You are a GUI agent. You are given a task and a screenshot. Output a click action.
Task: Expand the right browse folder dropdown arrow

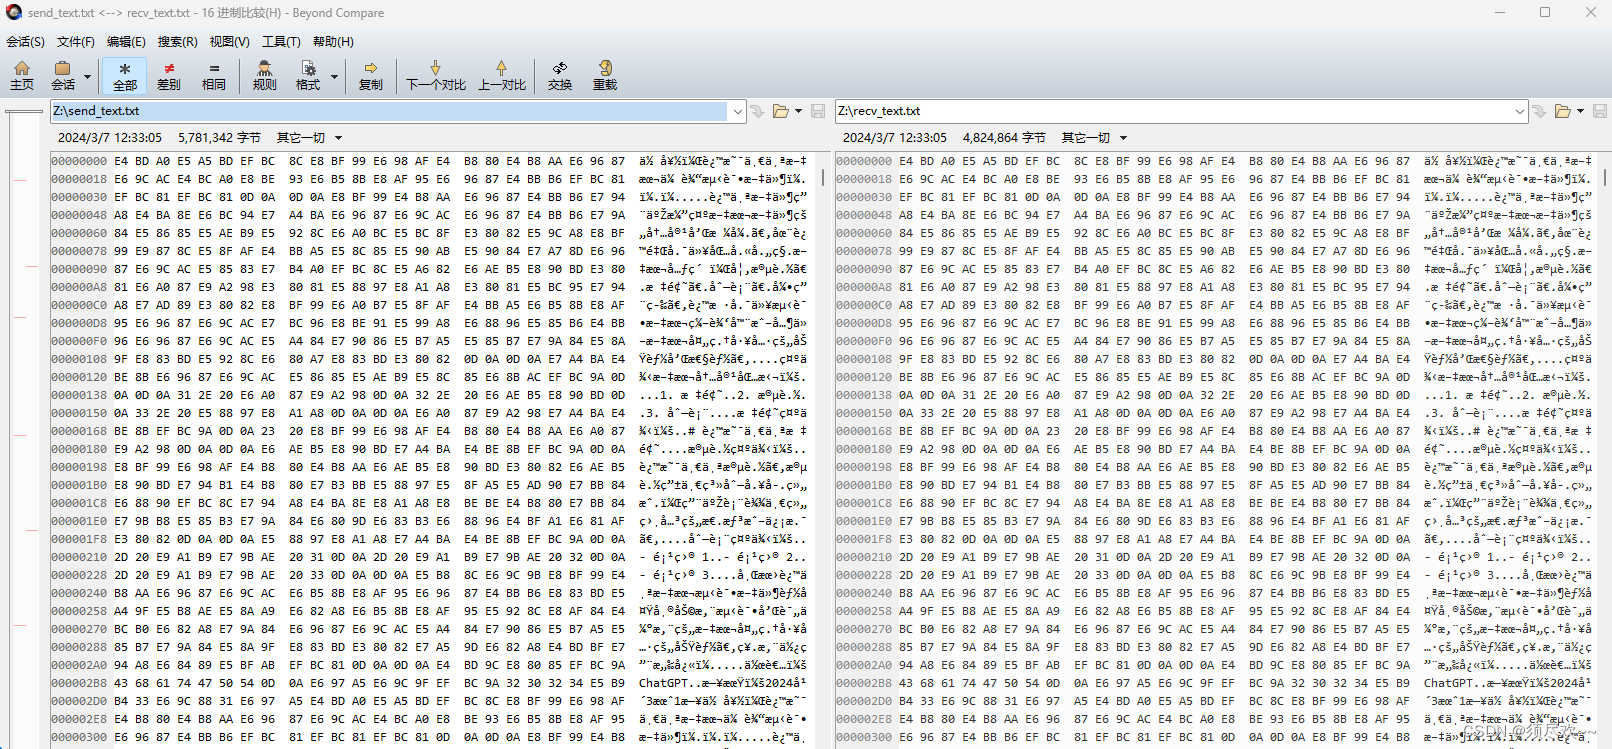point(1580,111)
